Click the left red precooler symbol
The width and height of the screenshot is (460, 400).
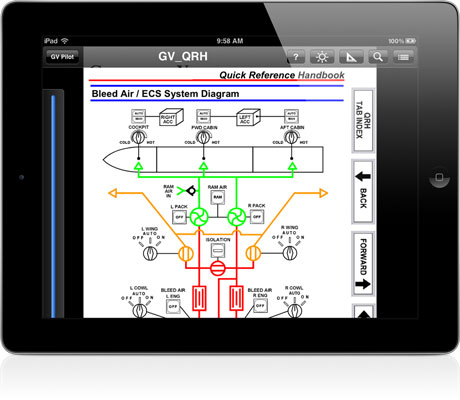click(199, 298)
